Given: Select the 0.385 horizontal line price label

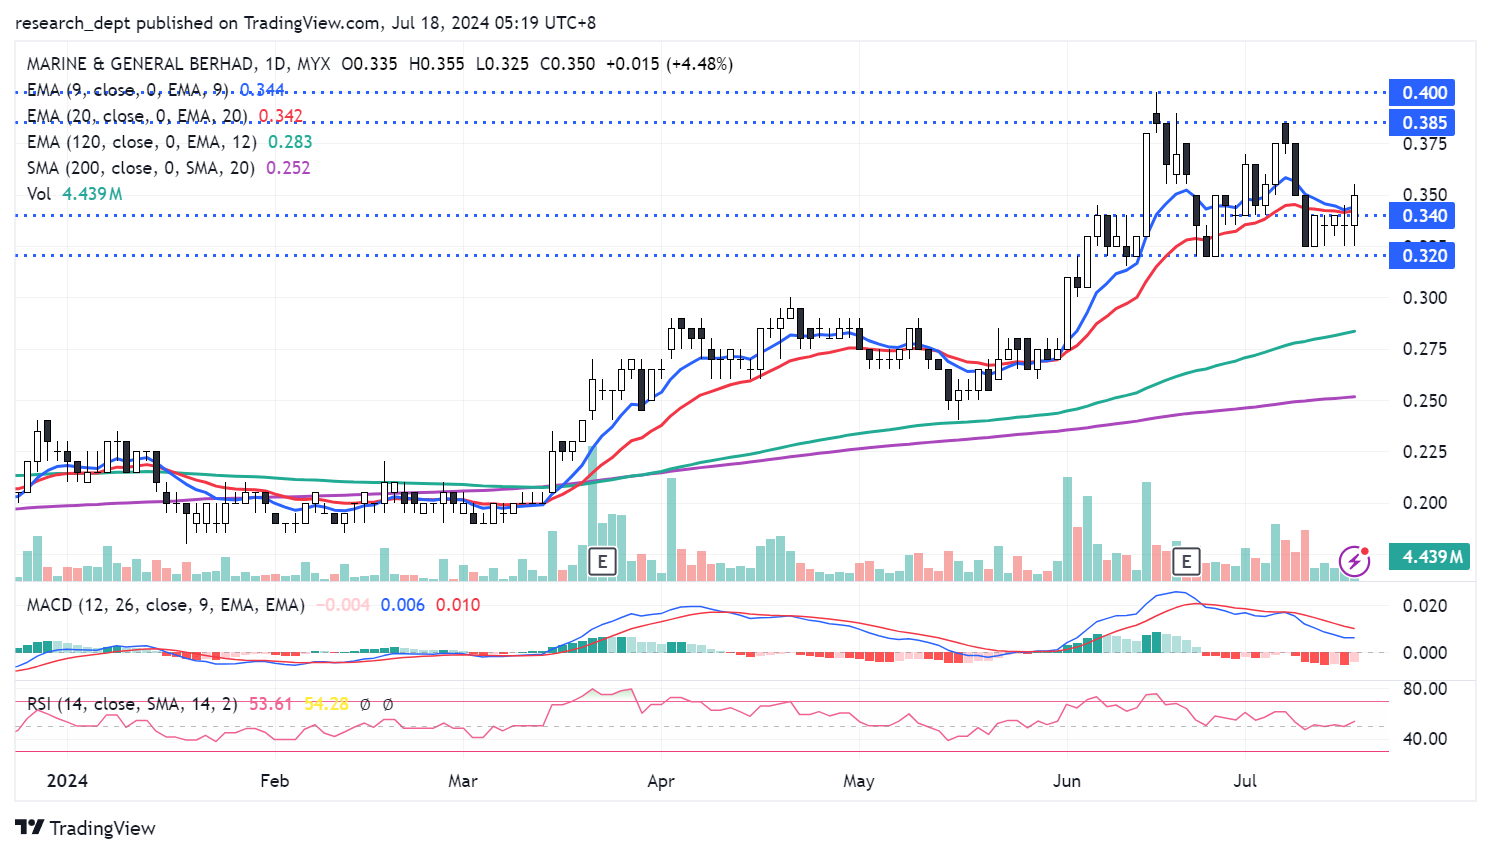Looking at the screenshot, I should pyautogui.click(x=1423, y=123).
